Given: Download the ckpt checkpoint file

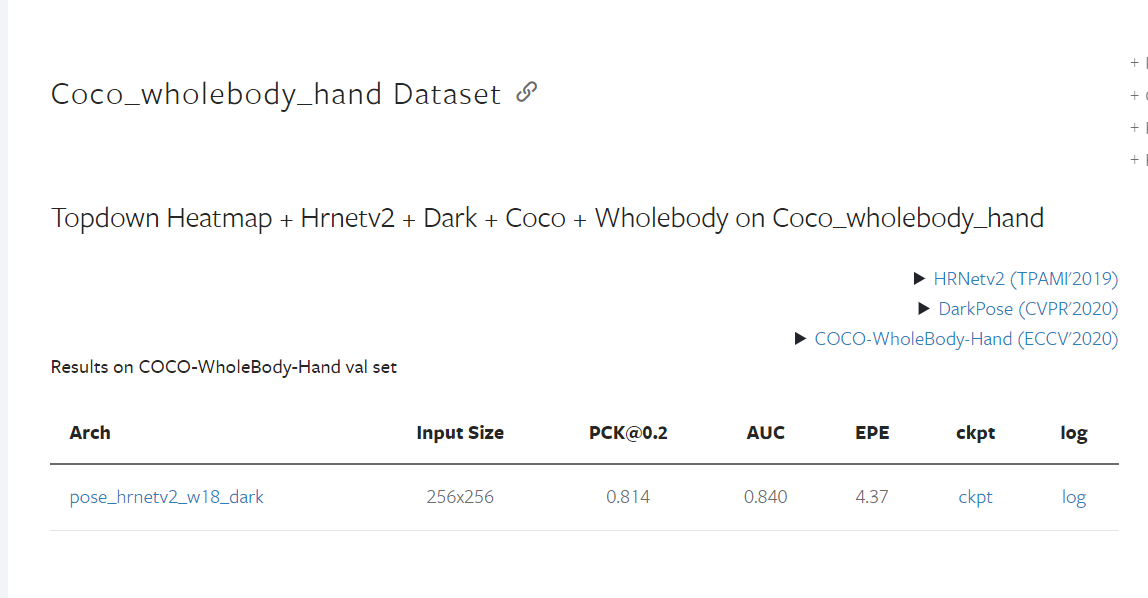Looking at the screenshot, I should click(x=975, y=497).
